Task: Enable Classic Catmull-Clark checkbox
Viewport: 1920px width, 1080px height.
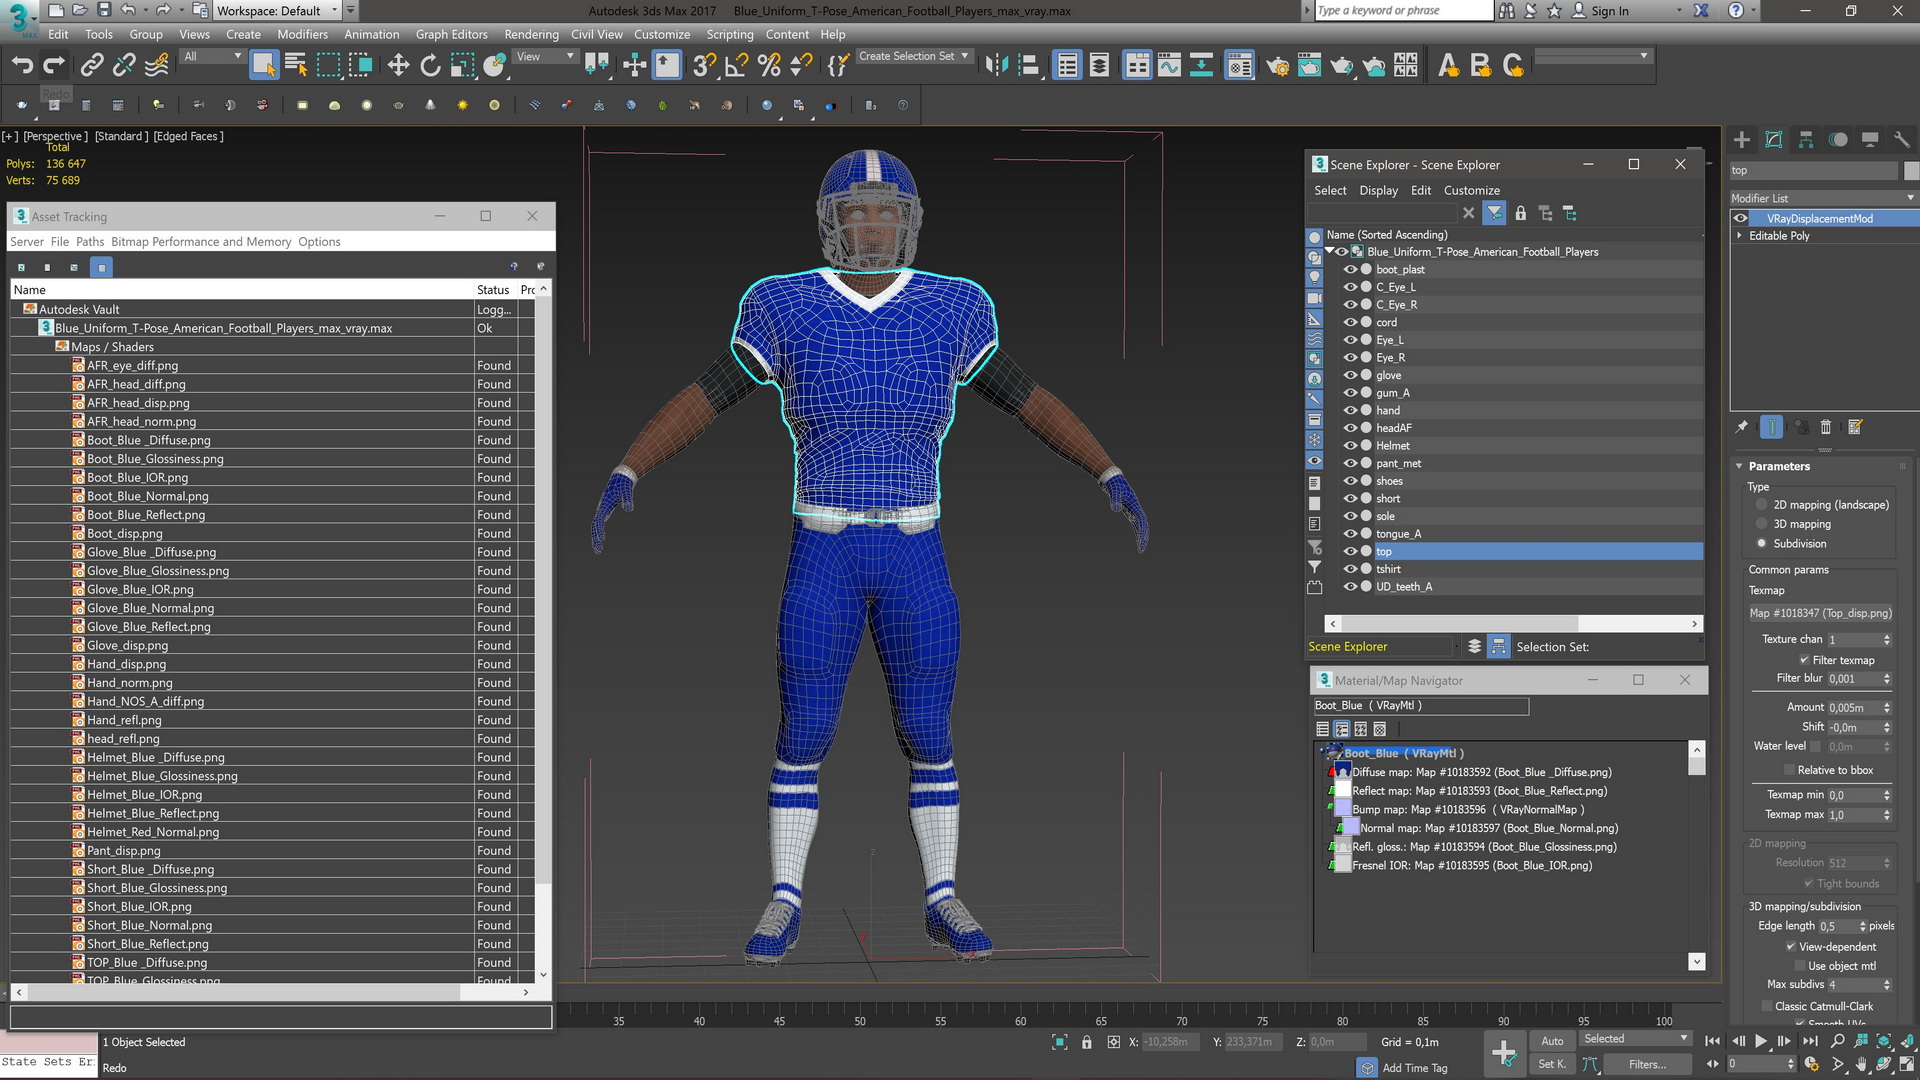Action: pos(1767,1007)
